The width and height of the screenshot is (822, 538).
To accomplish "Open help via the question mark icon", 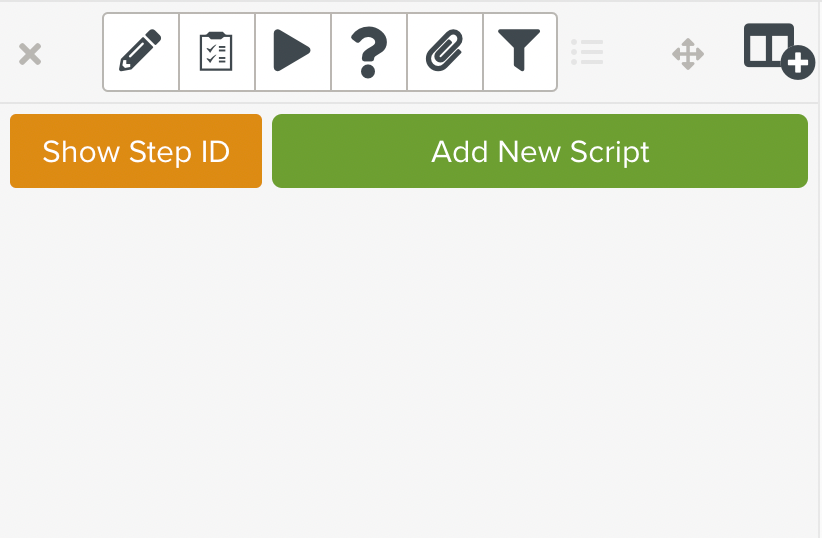I will point(368,52).
